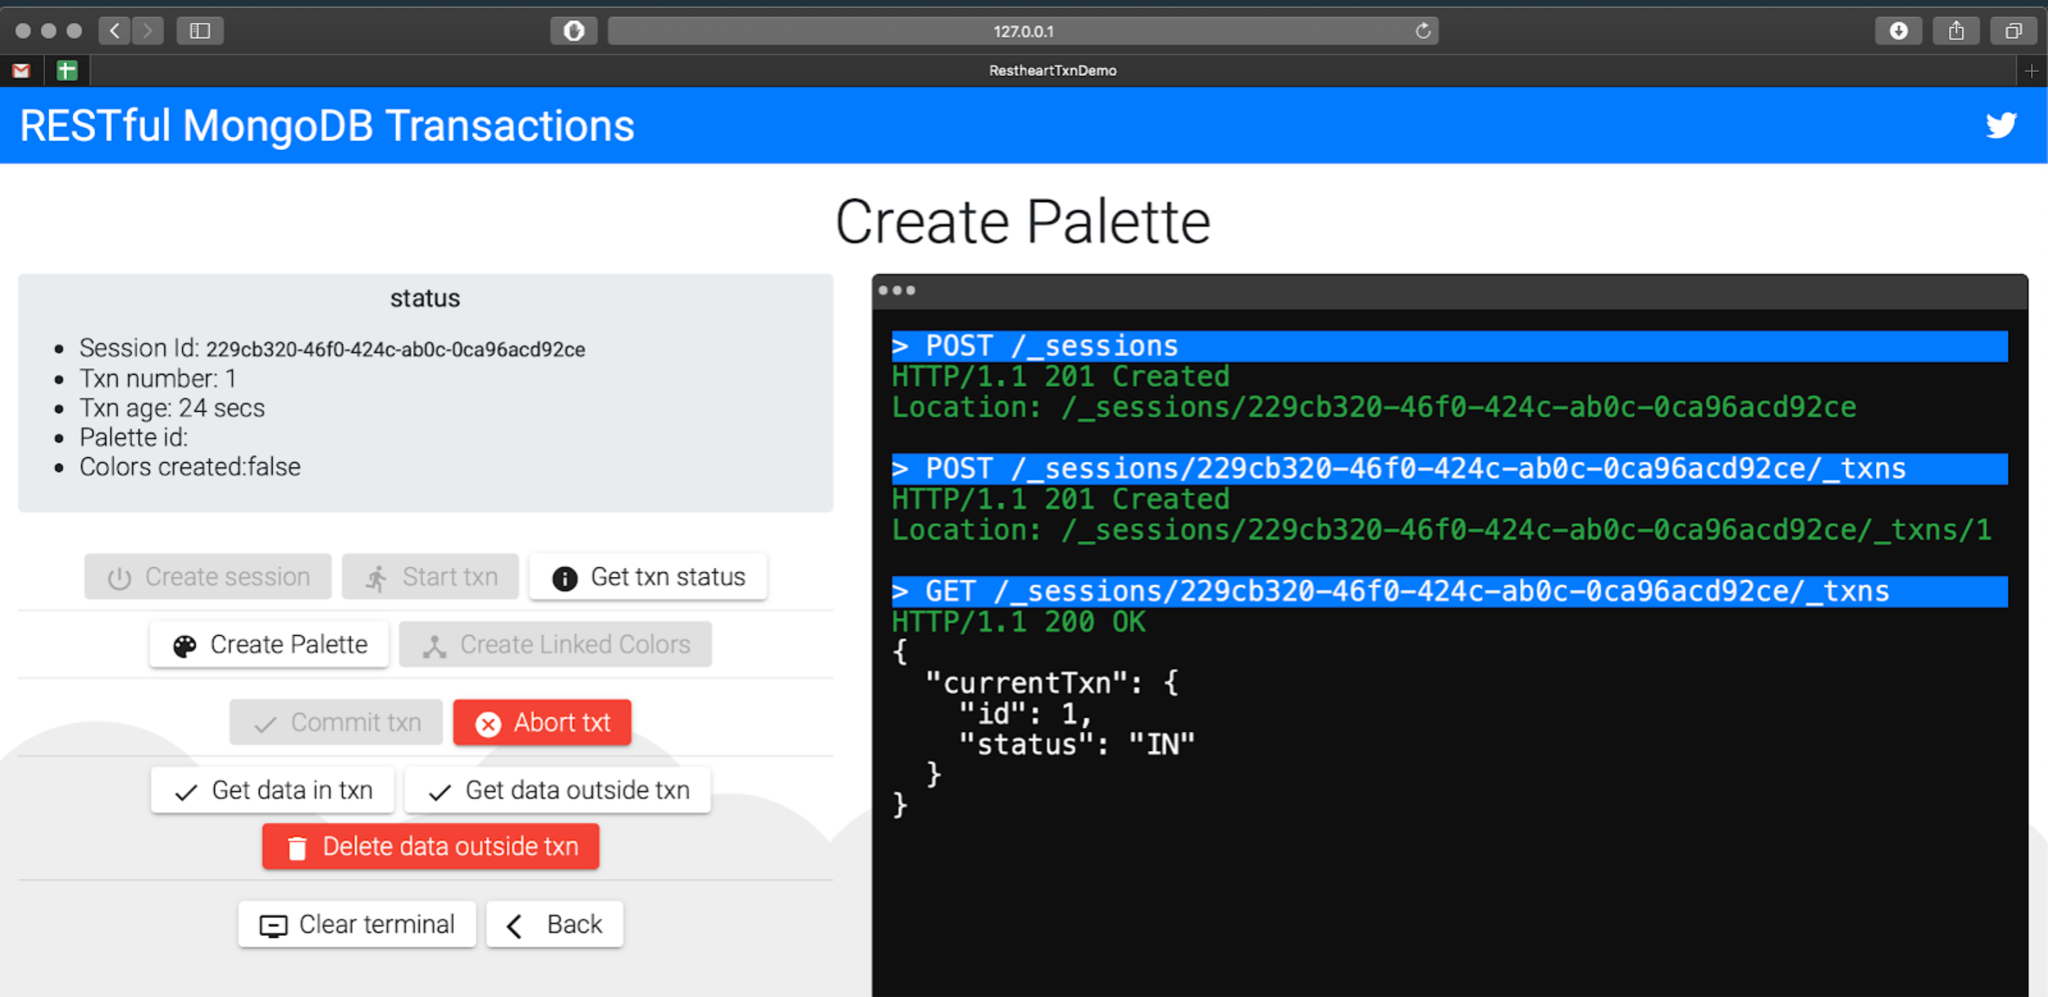Viewport: 2048px width, 997px height.
Task: Click Create Linked Colors
Action: click(x=556, y=644)
